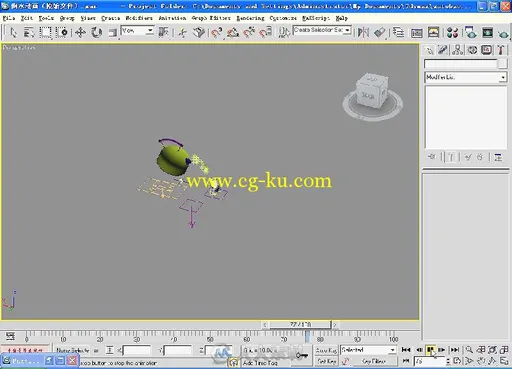Image resolution: width=512 pixels, height=369 pixels.
Task: Switch to Modify command panel tab
Action: pyautogui.click(x=443, y=50)
